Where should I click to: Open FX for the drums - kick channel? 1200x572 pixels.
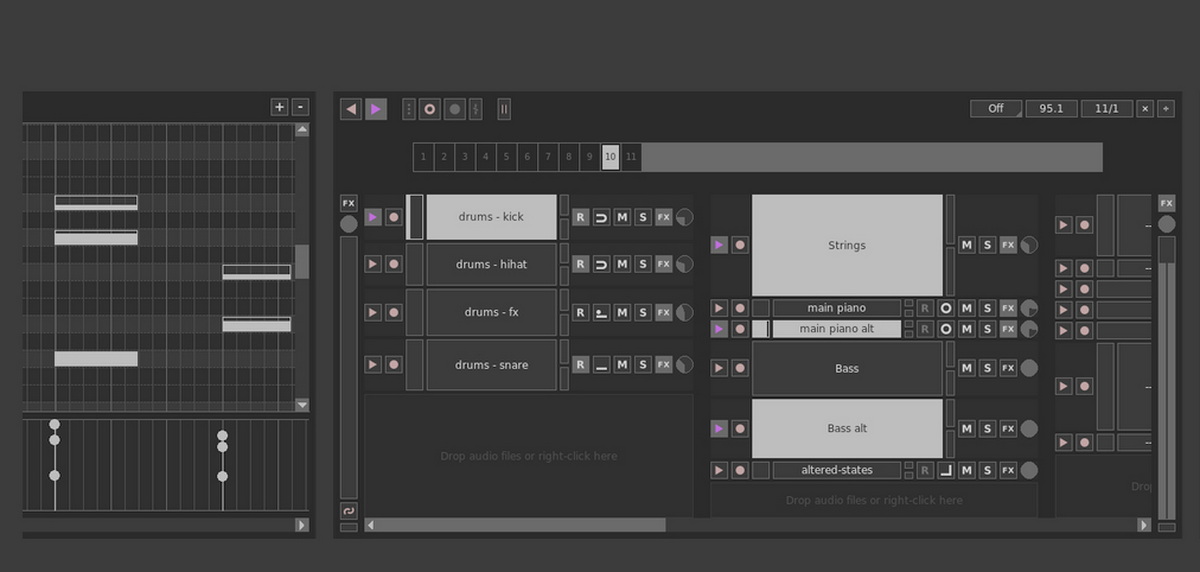click(663, 217)
